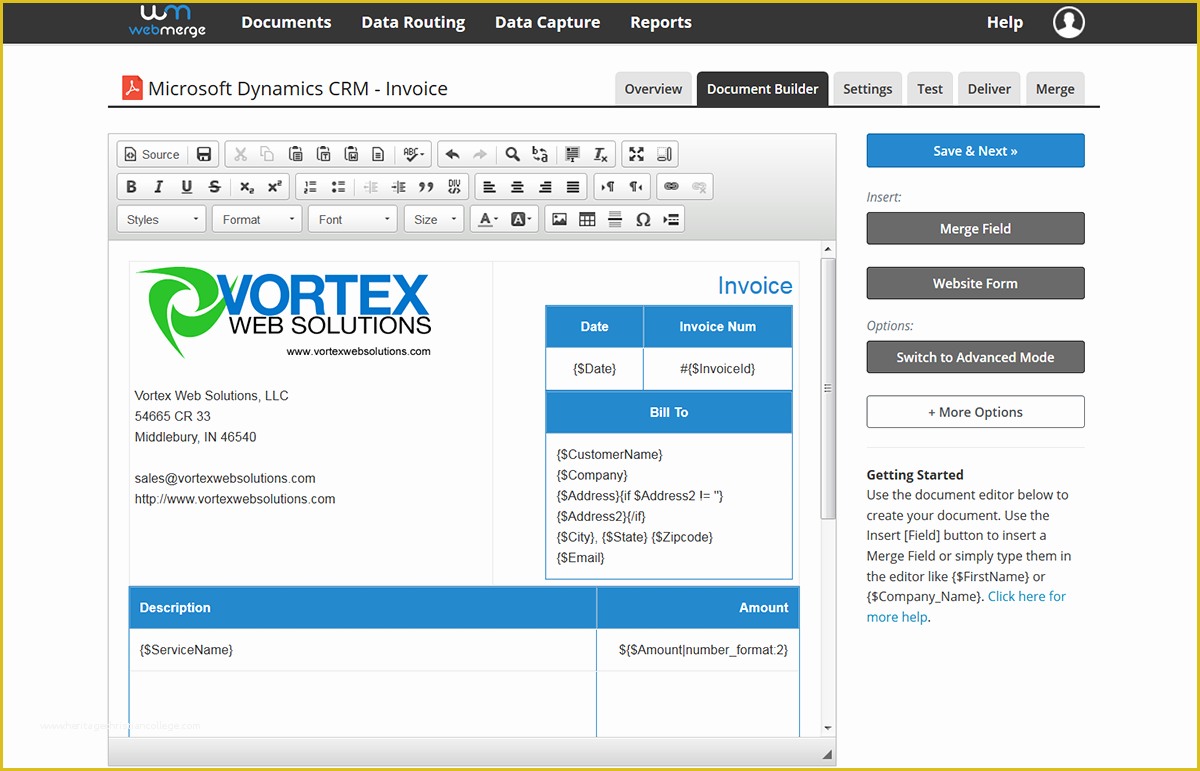Click the Paste clipboard icon
1200x771 pixels.
coord(295,154)
